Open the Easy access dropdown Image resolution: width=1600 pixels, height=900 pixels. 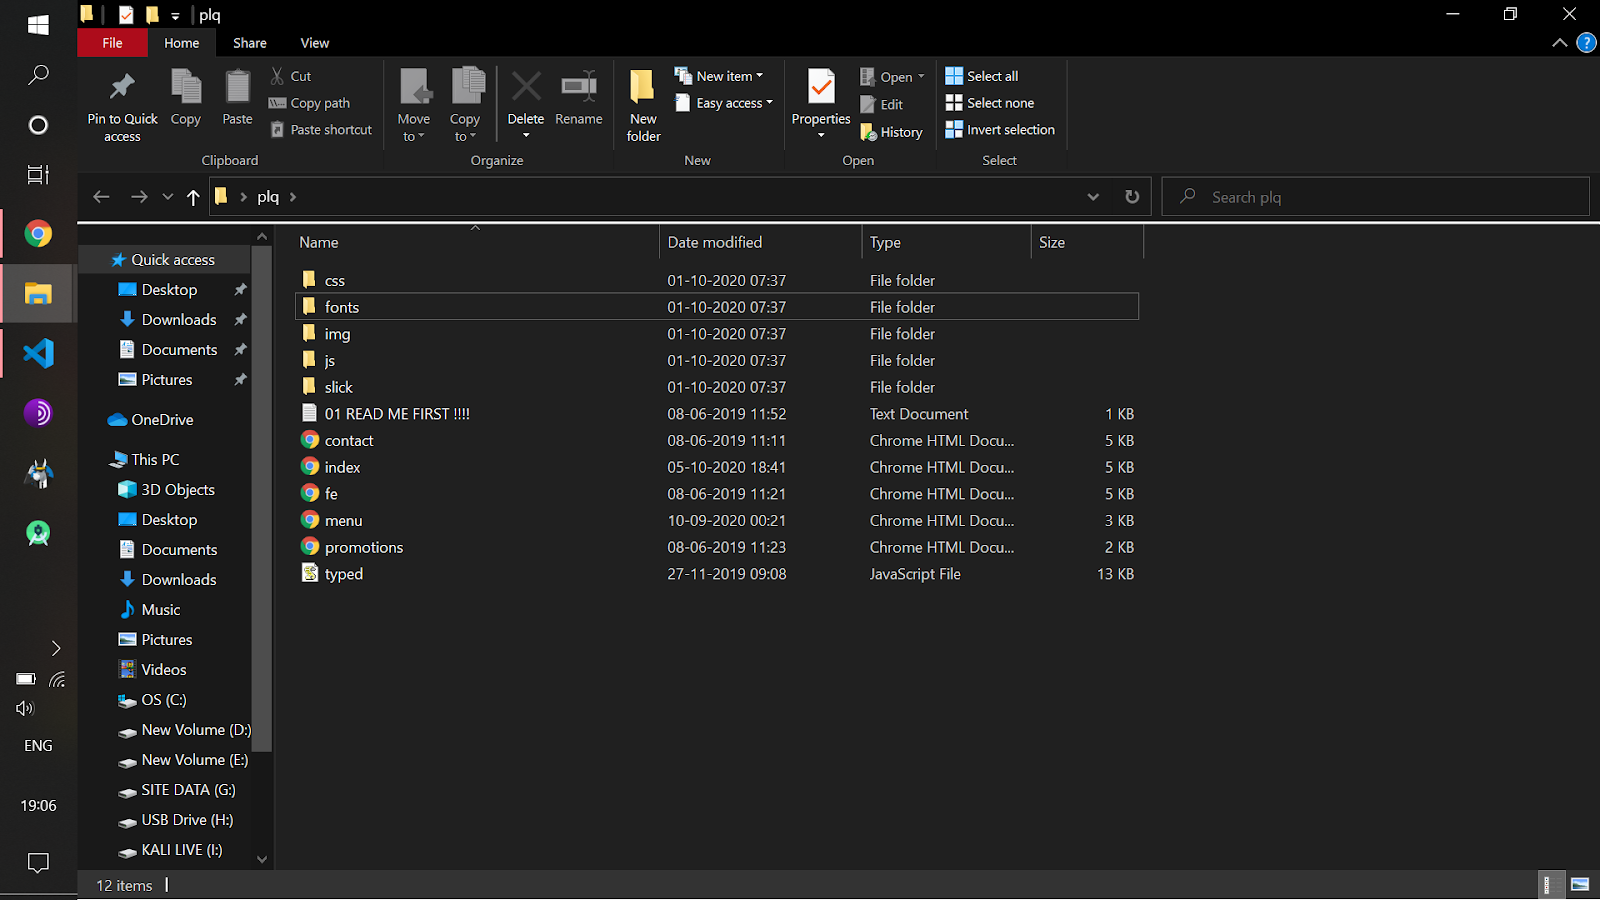[x=724, y=103]
